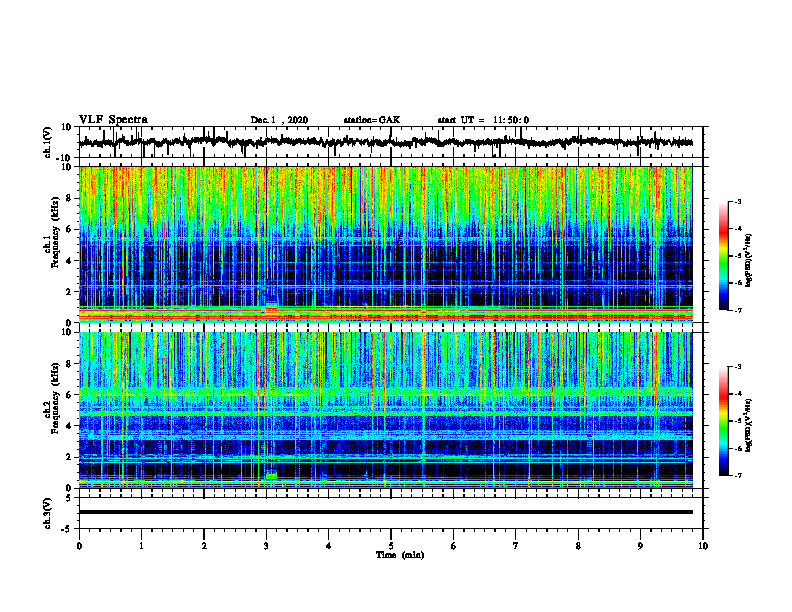Click the '8' kHz tick on ch.1 spectrogram

tap(69, 198)
